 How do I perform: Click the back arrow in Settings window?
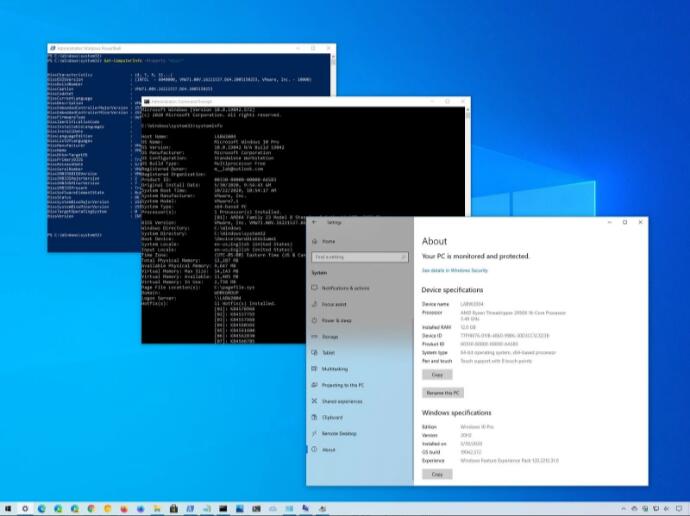point(314,222)
